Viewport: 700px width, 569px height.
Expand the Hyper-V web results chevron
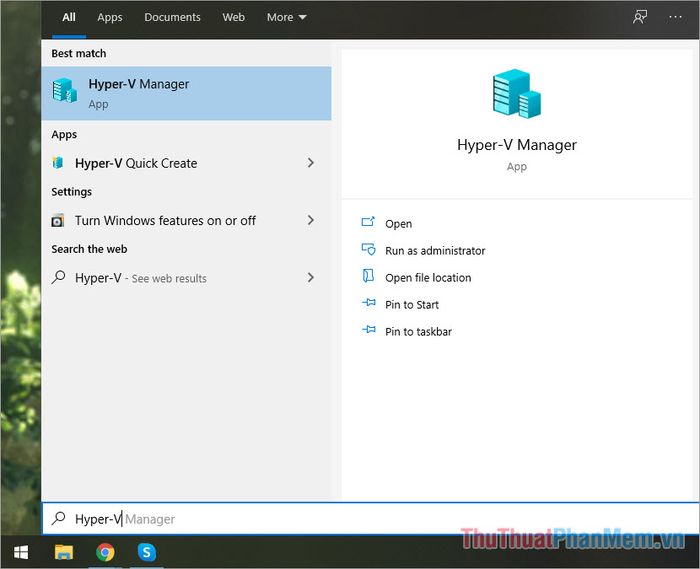pyautogui.click(x=311, y=278)
